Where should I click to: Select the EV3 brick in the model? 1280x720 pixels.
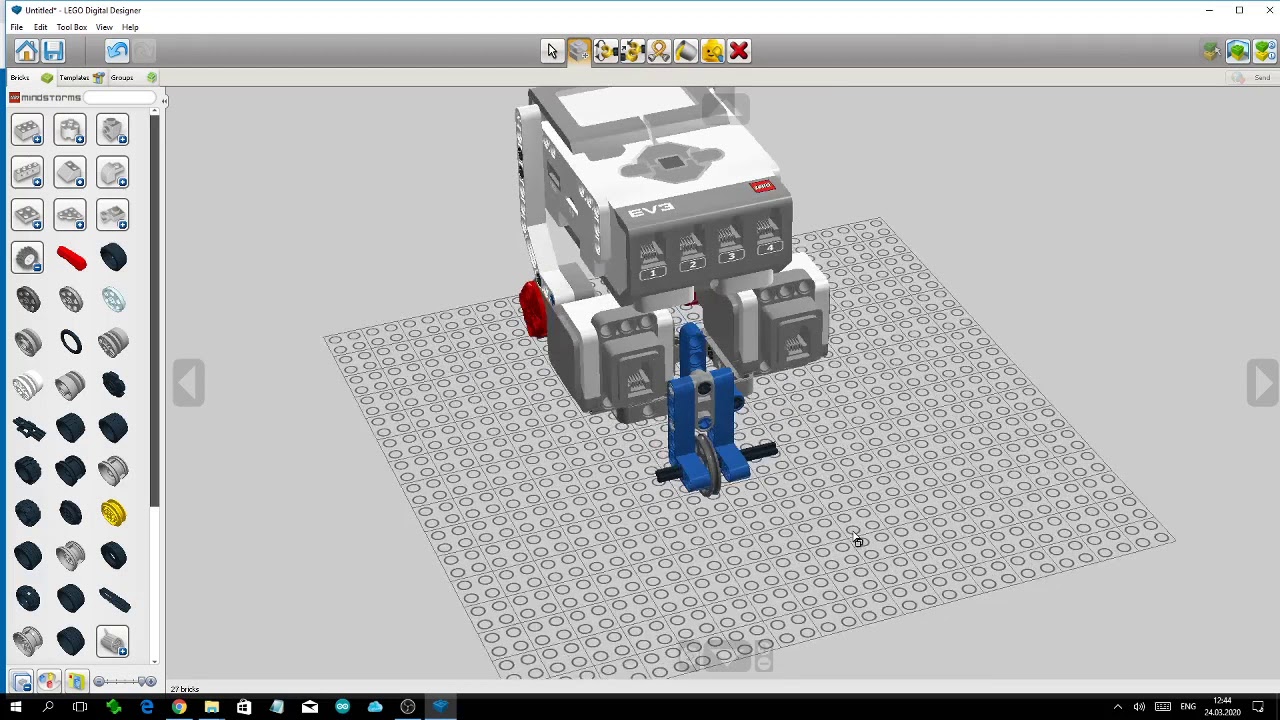pyautogui.click(x=665, y=190)
